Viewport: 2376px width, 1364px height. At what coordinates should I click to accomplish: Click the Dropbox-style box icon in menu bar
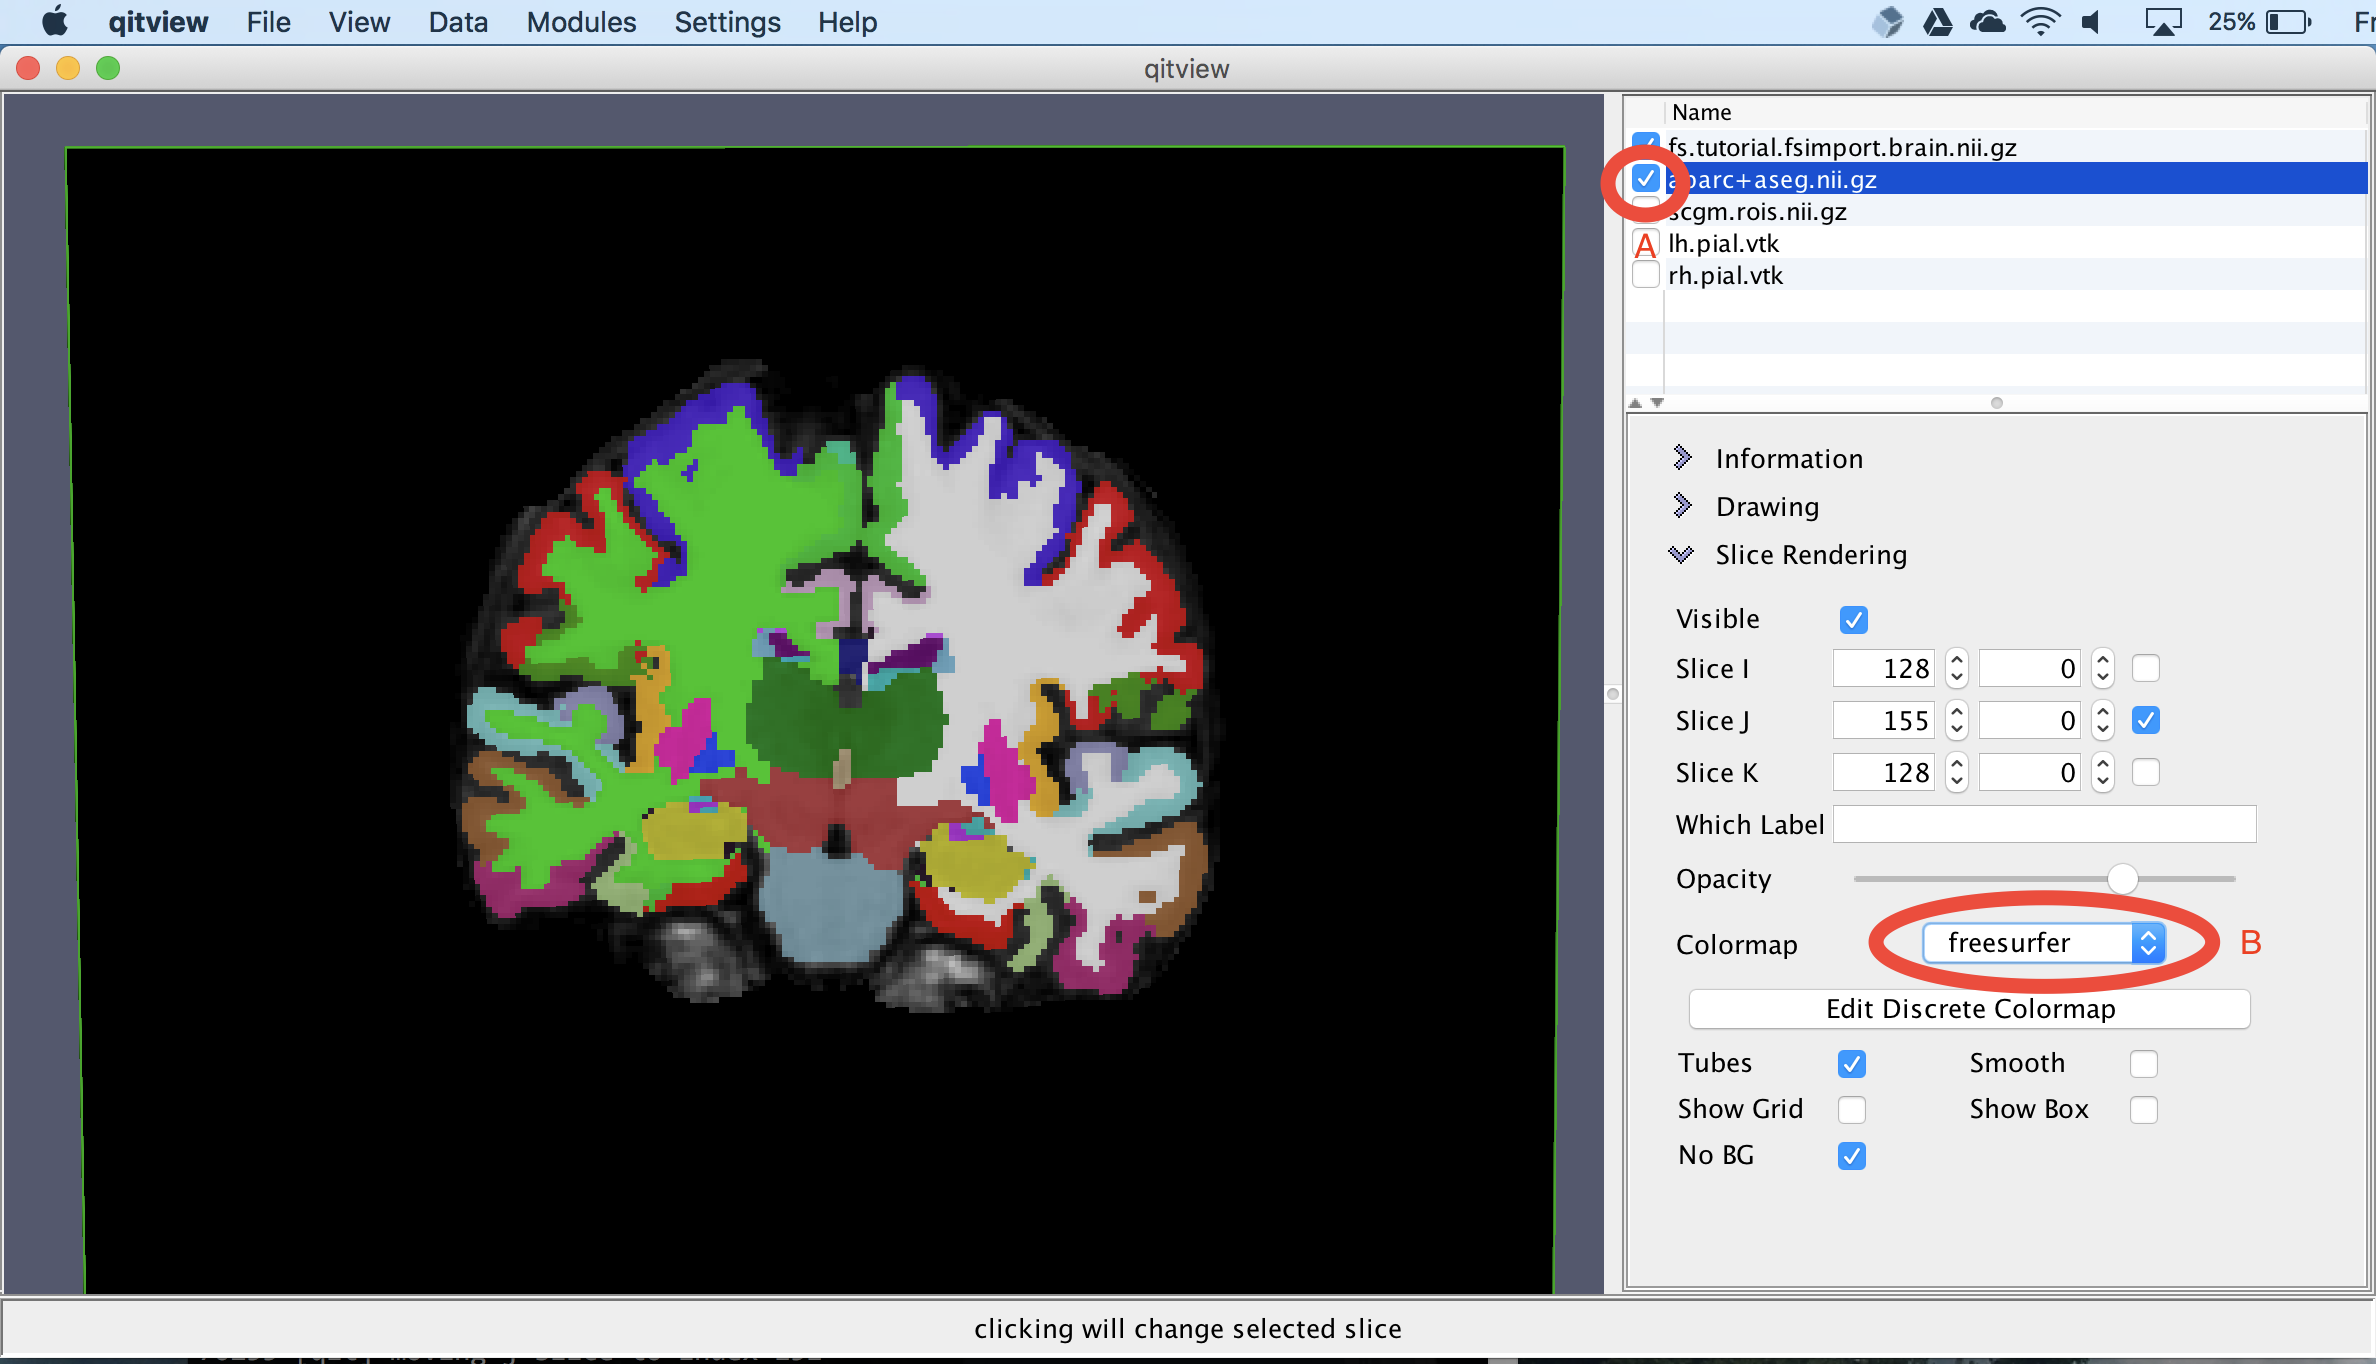pyautogui.click(x=1886, y=22)
